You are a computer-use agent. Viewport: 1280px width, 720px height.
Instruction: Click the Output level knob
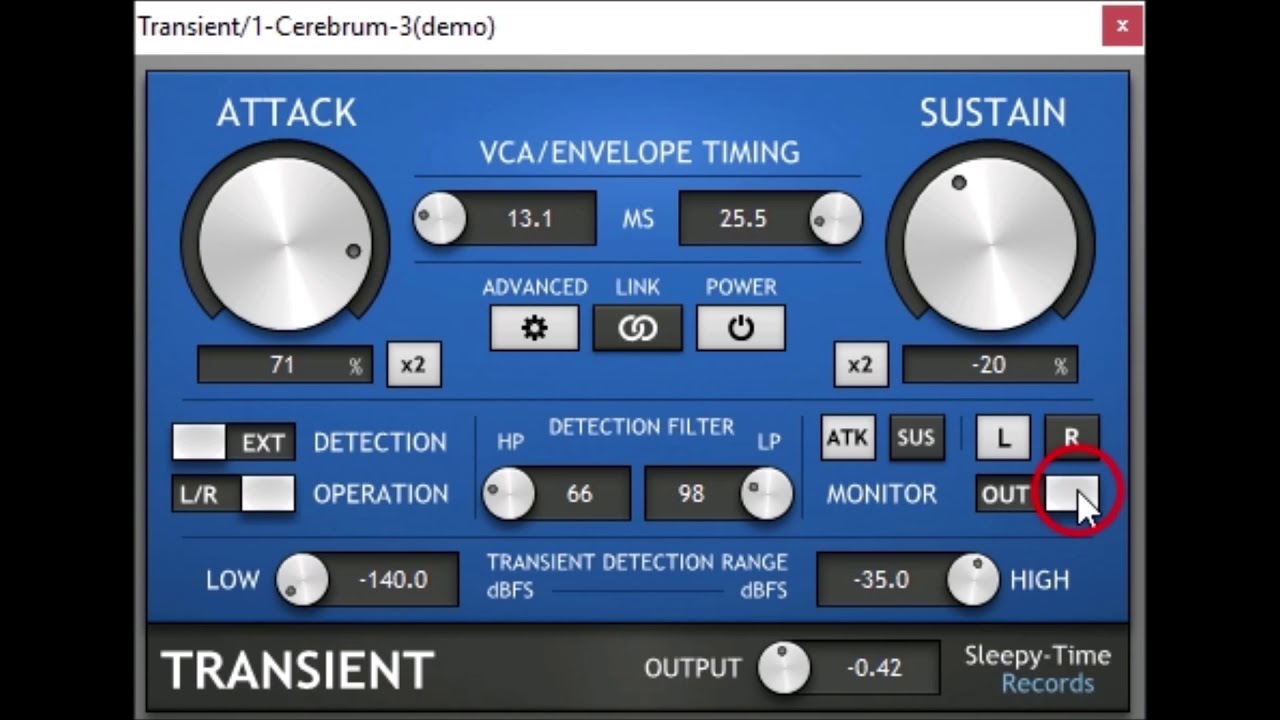pos(784,668)
